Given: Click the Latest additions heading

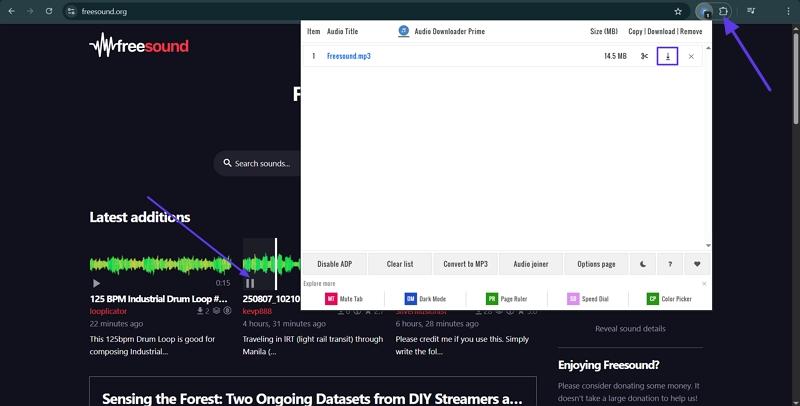Looking at the screenshot, I should (x=140, y=217).
